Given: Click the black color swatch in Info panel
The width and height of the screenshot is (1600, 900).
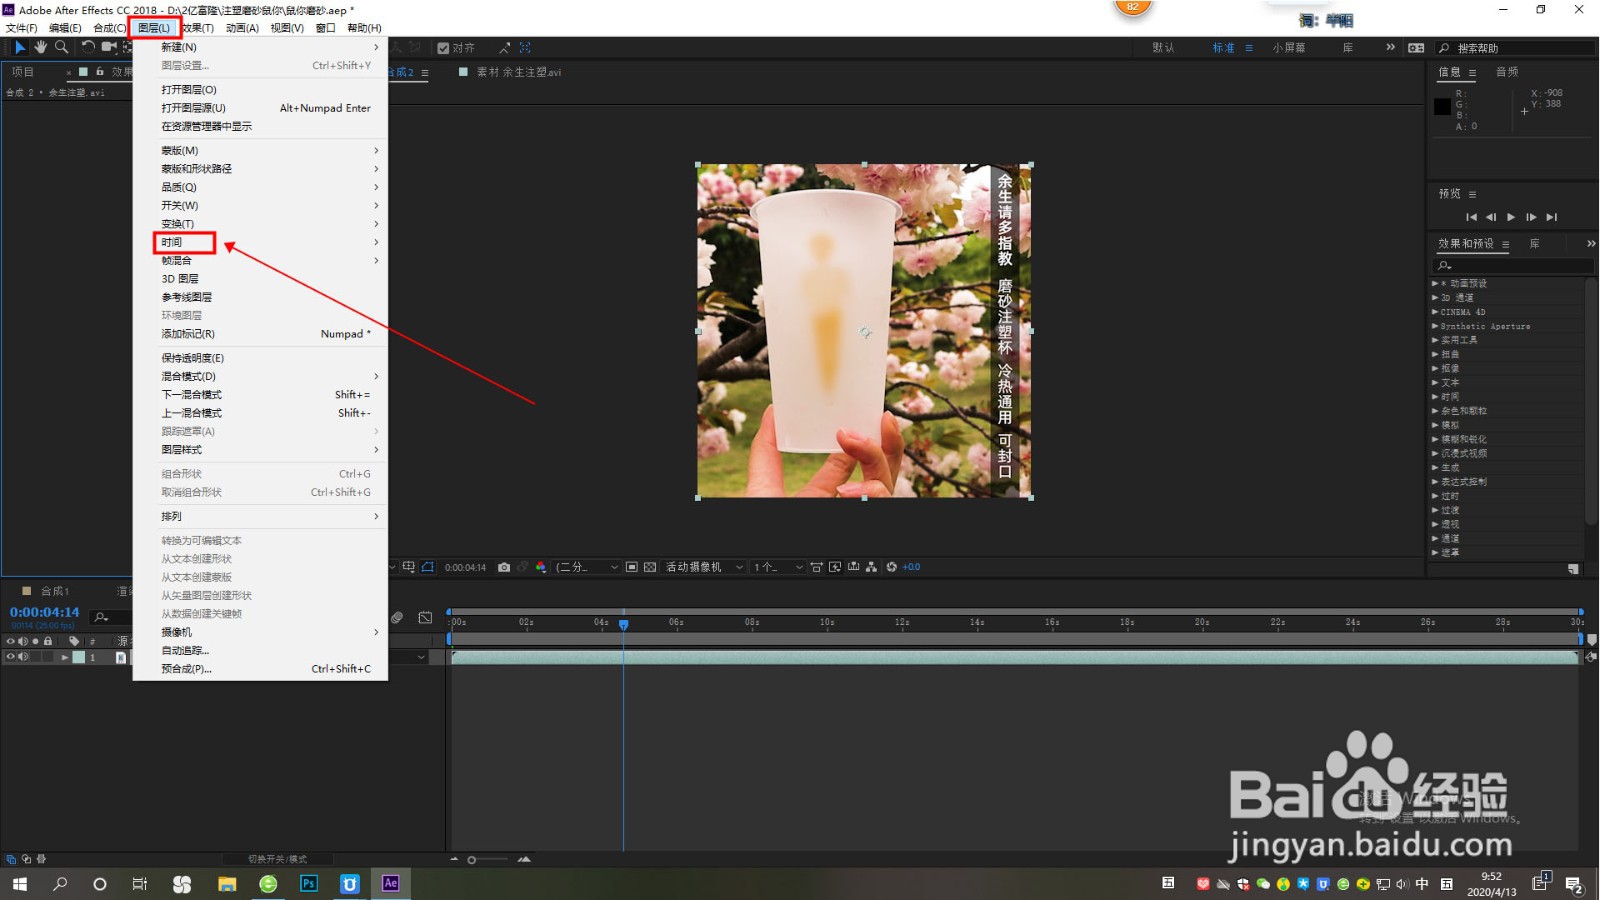Looking at the screenshot, I should click(x=1442, y=106).
